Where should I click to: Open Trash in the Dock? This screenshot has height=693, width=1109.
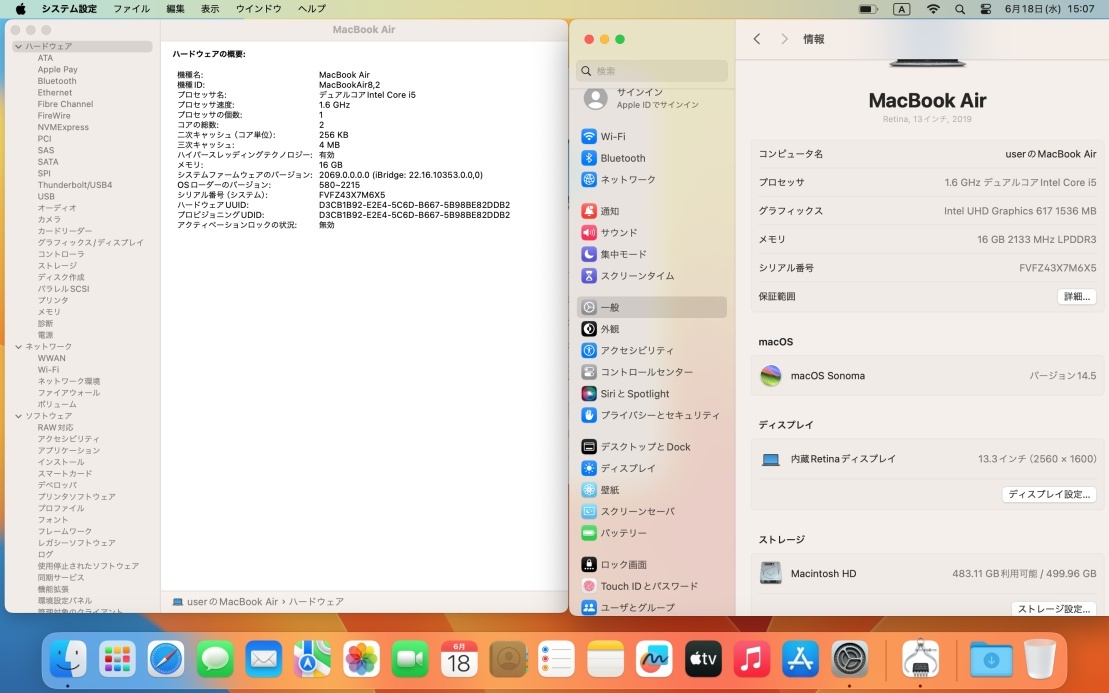(x=1040, y=660)
